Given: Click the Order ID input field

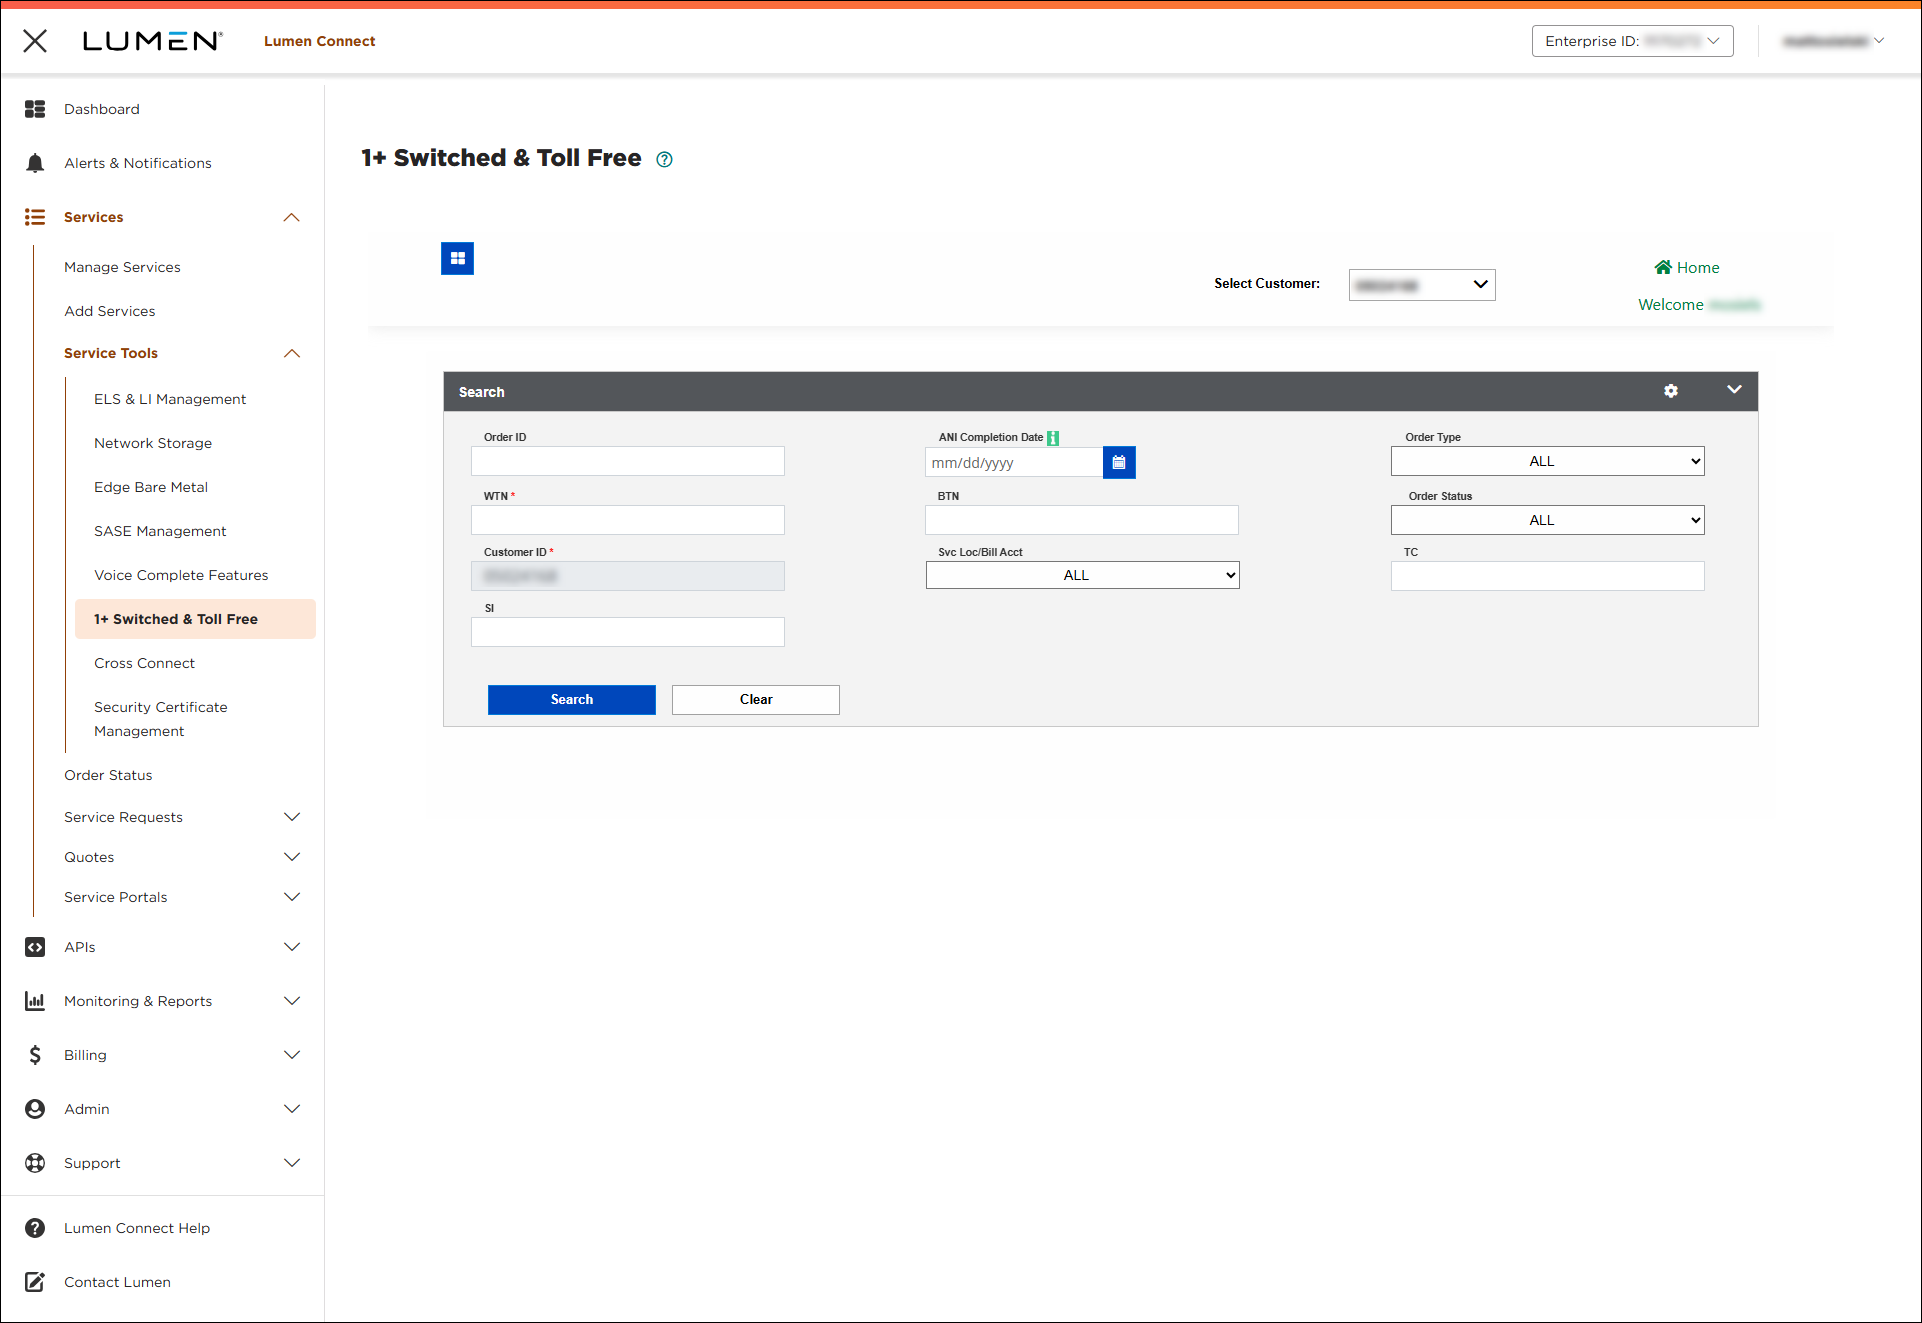Looking at the screenshot, I should pyautogui.click(x=628, y=461).
